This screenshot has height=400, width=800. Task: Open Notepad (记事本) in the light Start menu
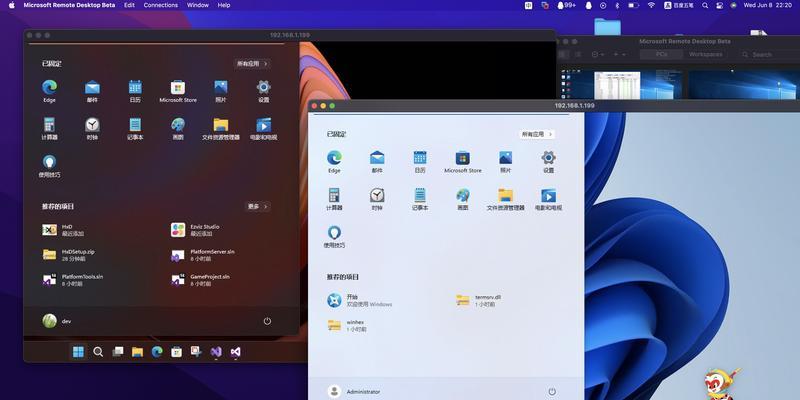click(x=420, y=199)
